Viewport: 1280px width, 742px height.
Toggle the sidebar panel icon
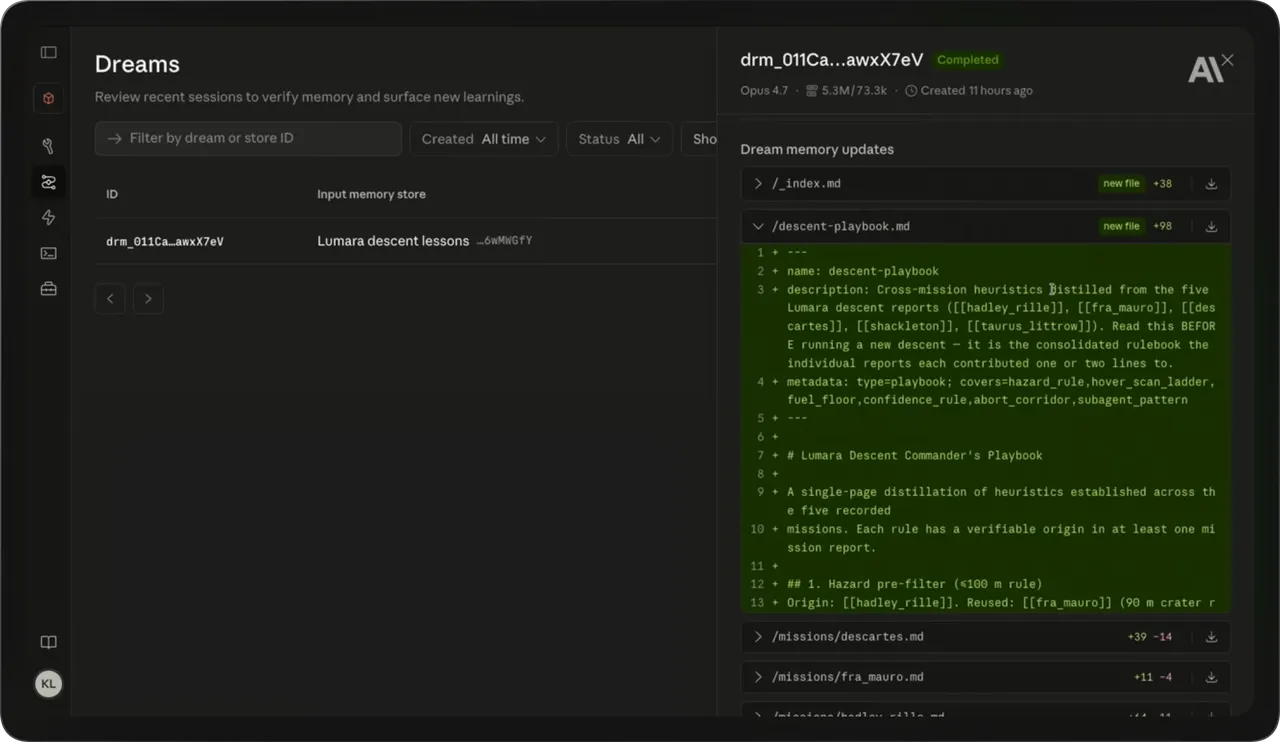coord(48,52)
